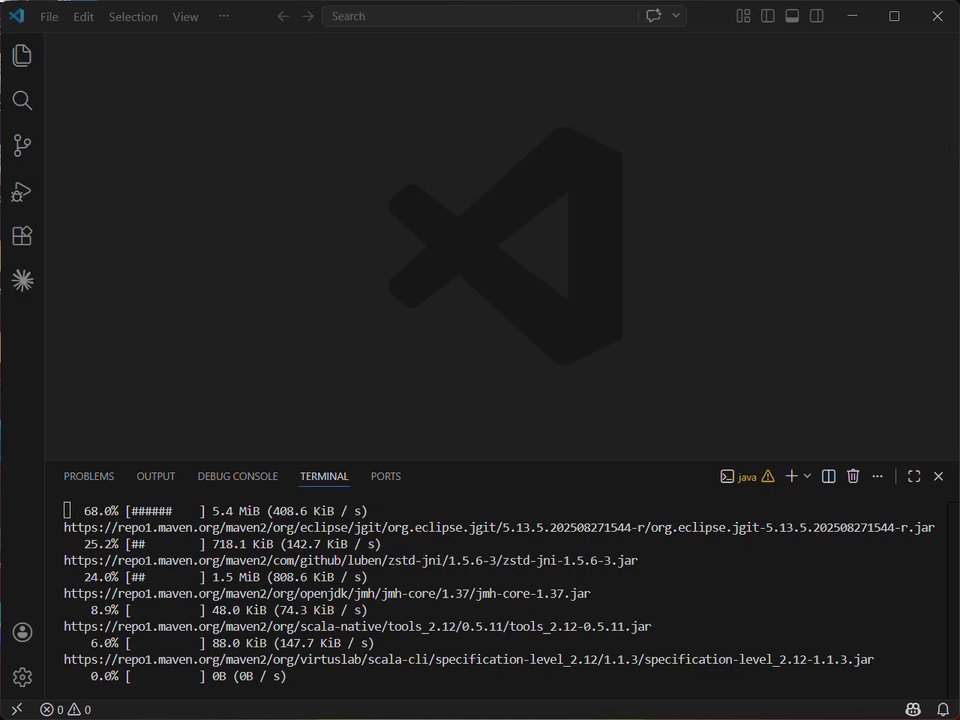Switch to the OUTPUT tab
The width and height of the screenshot is (960, 720).
(x=156, y=476)
